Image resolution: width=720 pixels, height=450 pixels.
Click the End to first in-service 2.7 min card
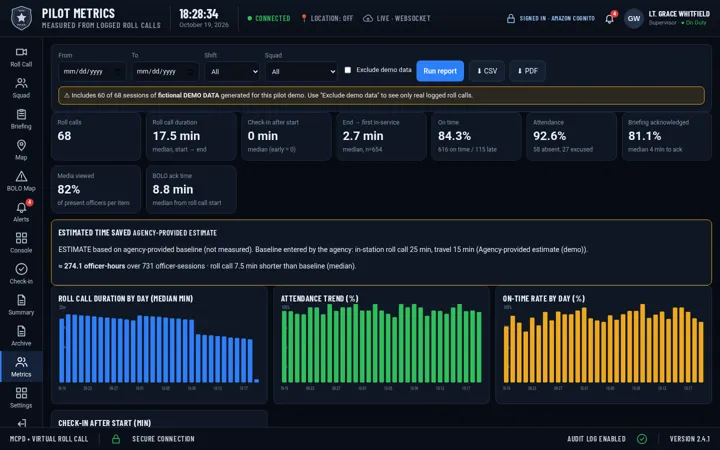(x=381, y=136)
